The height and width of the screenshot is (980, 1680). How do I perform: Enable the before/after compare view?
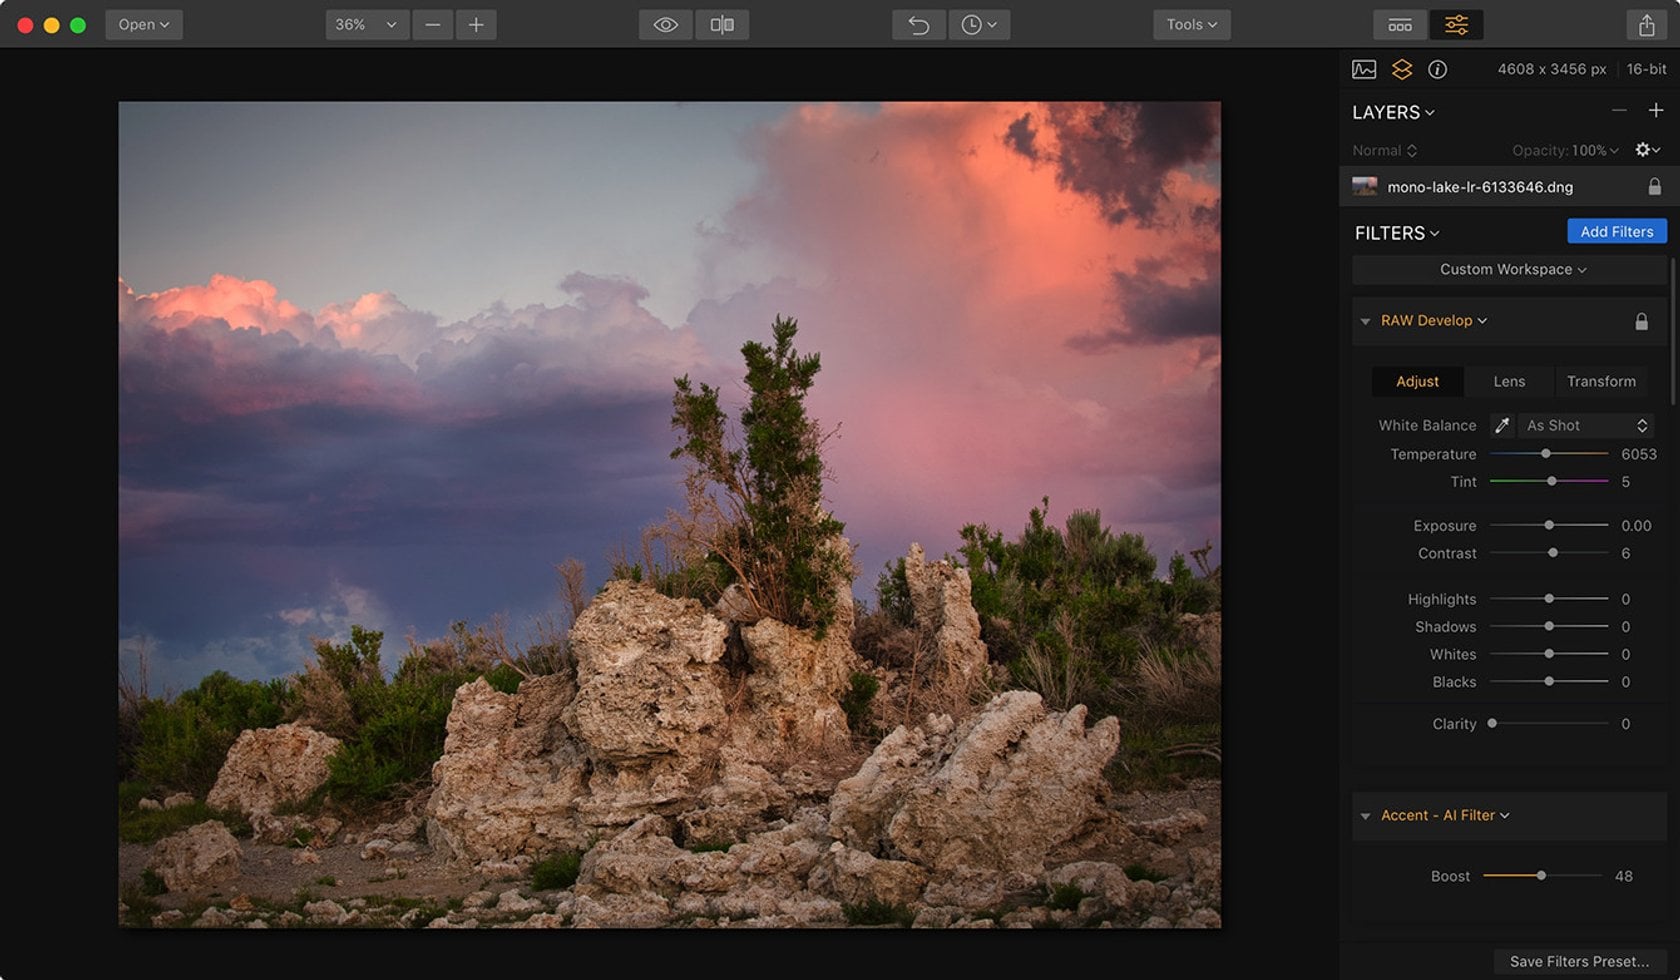point(722,24)
